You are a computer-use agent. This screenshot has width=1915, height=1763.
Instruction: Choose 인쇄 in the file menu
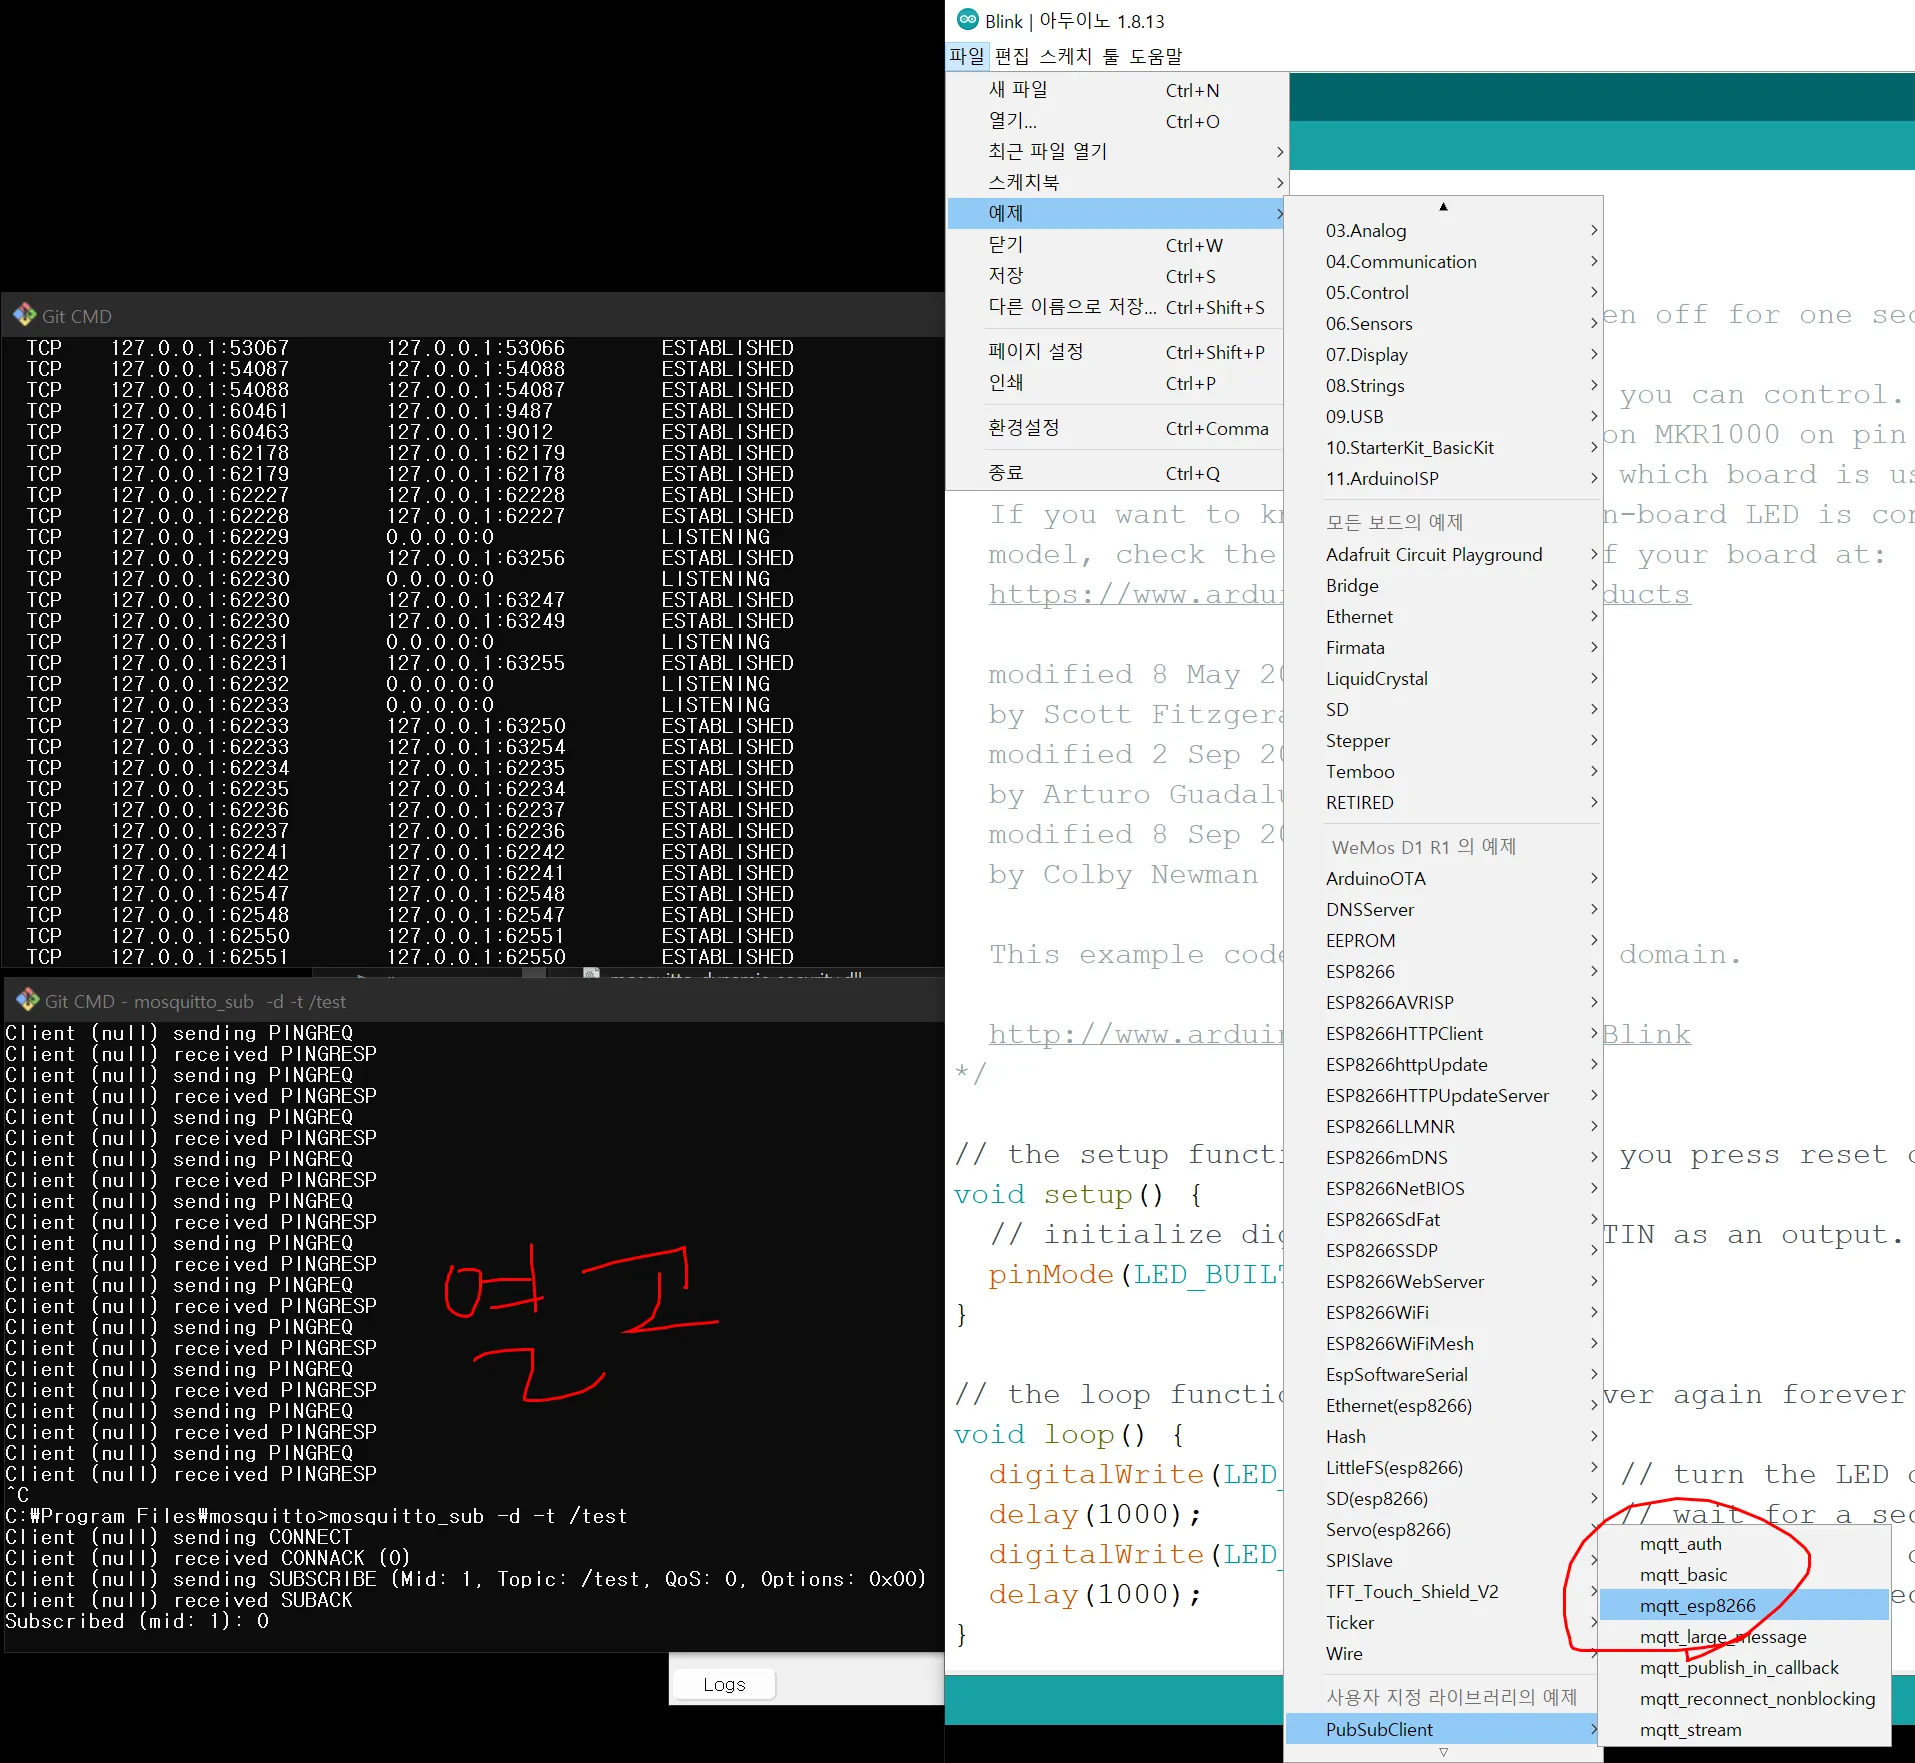1115,383
